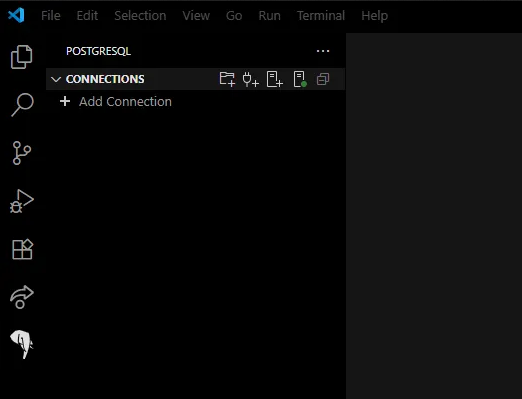Open the Search view in activity bar
Viewport: 522px width, 399px height.
tap(22, 105)
